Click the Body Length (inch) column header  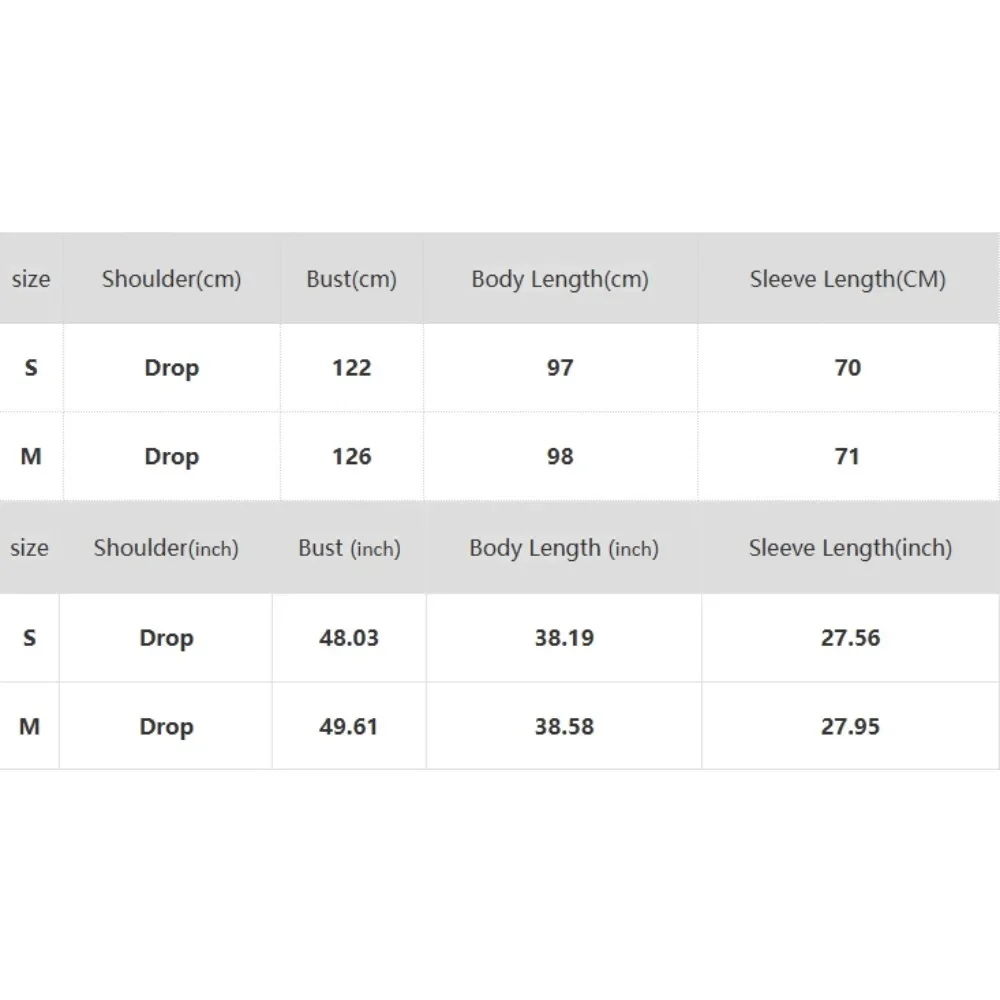(564, 548)
